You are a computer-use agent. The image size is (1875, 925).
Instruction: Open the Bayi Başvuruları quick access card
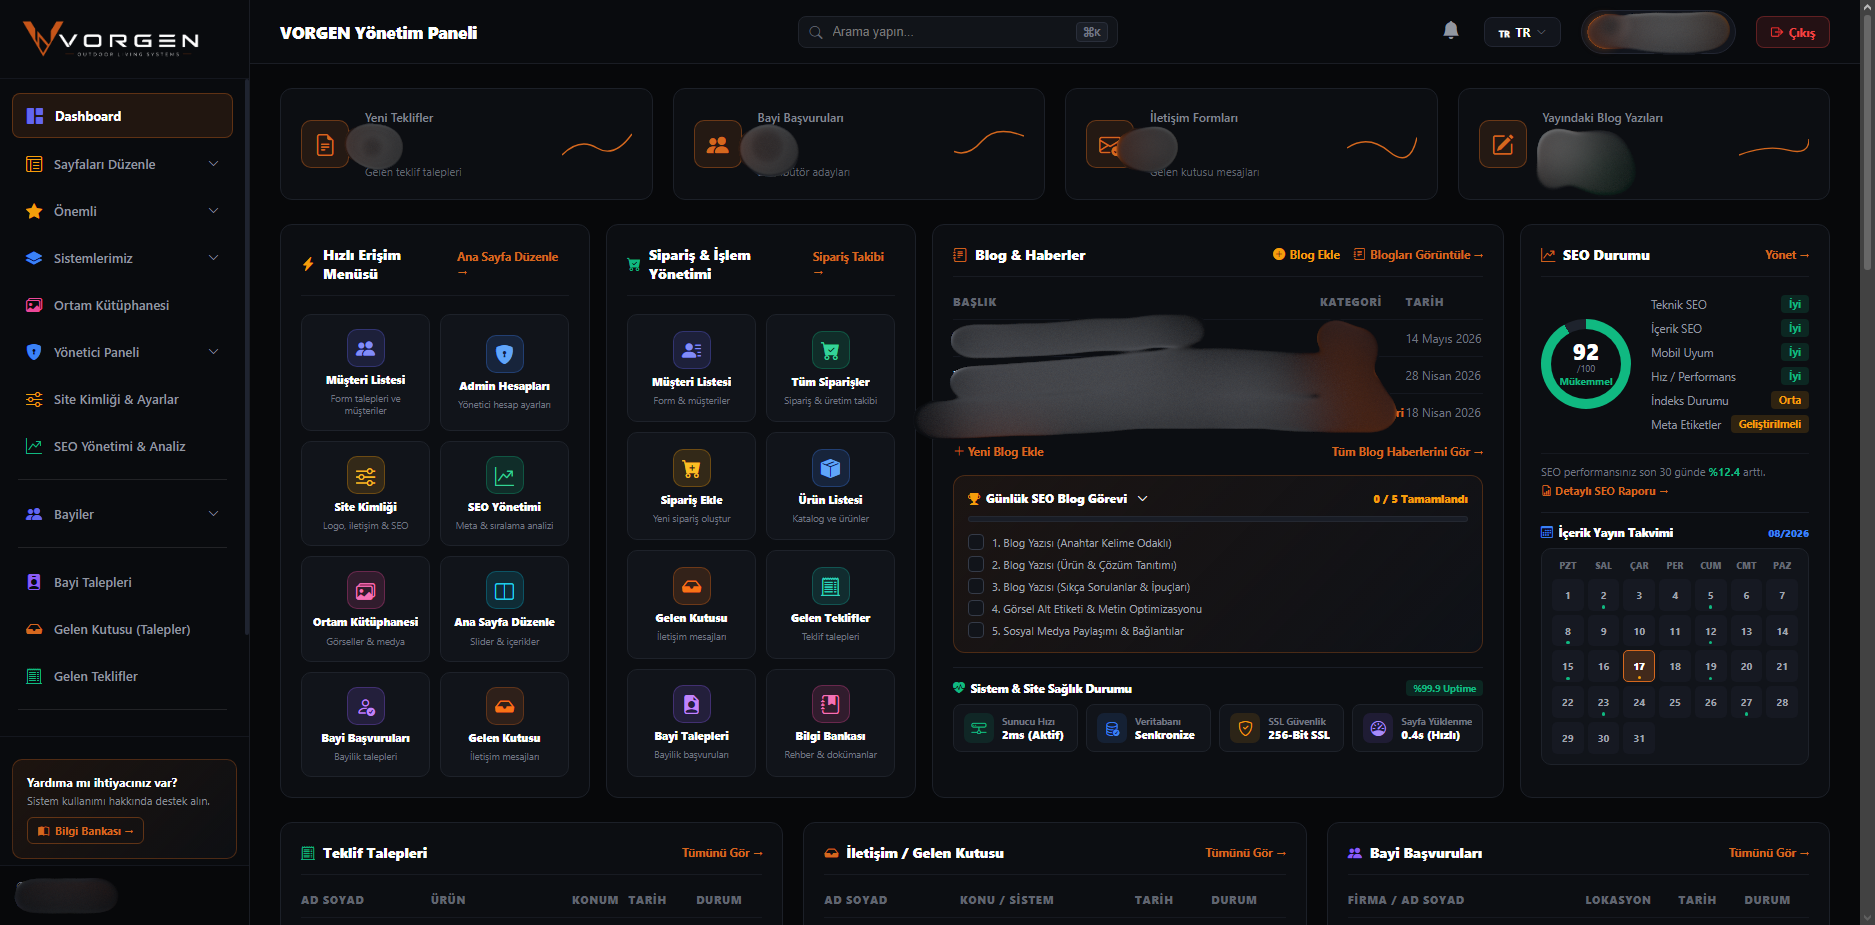[x=365, y=724]
